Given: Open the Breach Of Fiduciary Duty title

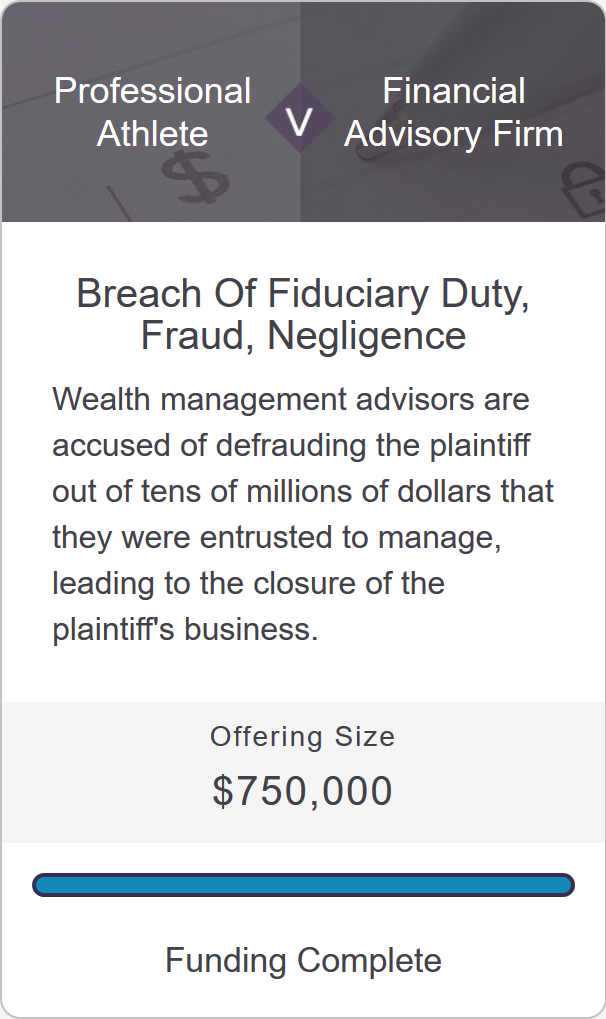Looking at the screenshot, I should coord(303,293).
